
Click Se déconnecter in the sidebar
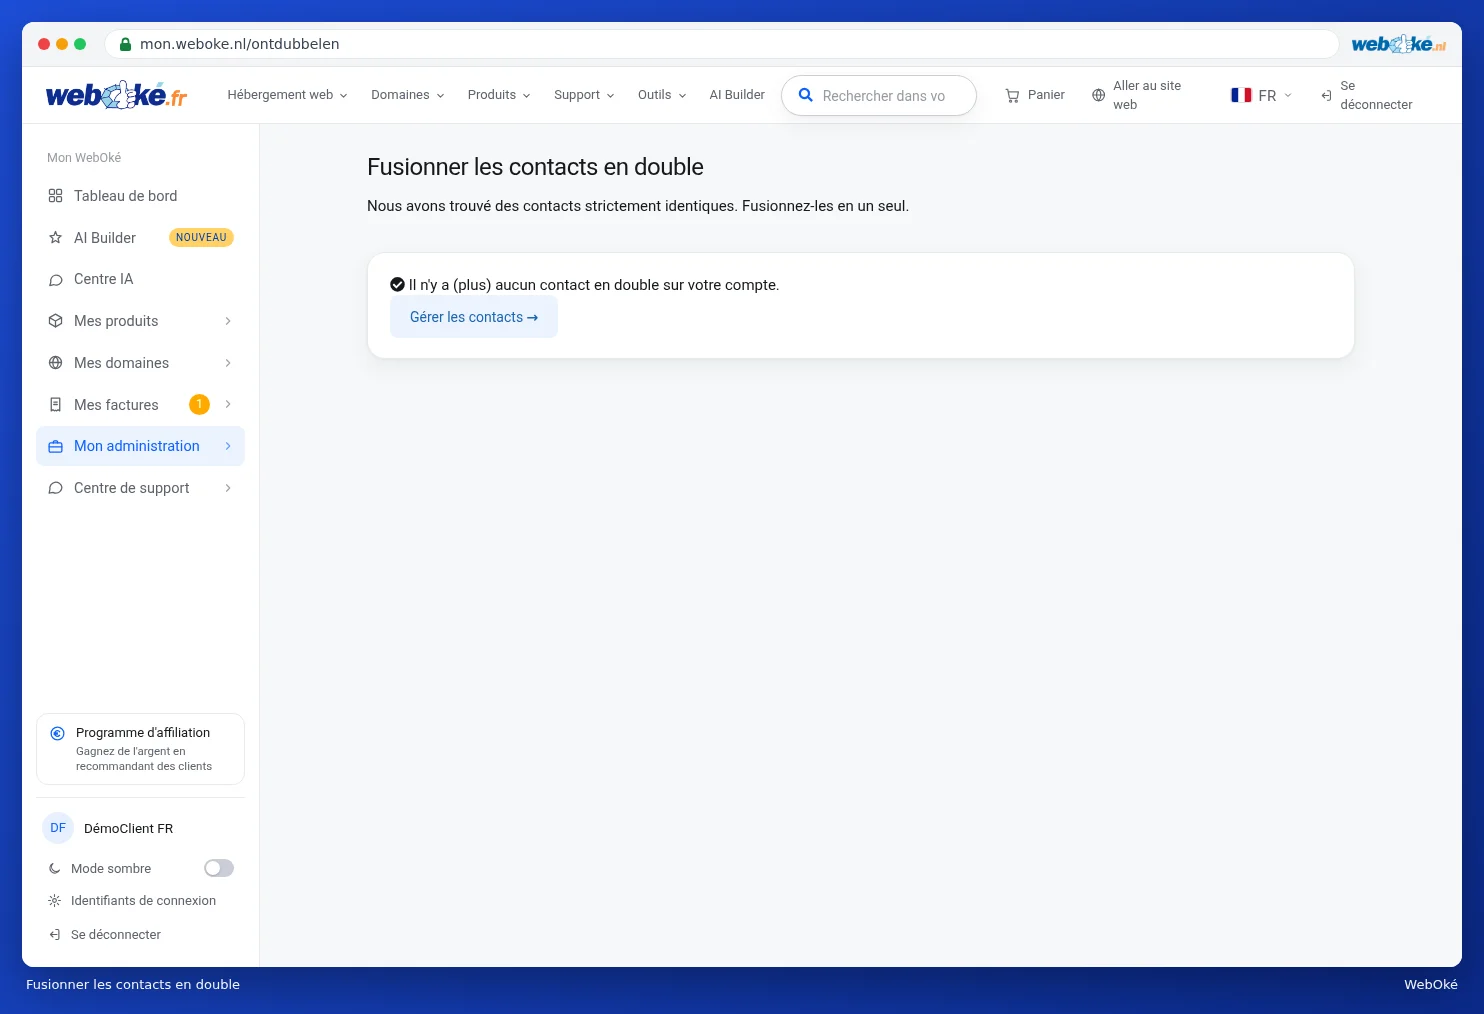tap(105, 935)
